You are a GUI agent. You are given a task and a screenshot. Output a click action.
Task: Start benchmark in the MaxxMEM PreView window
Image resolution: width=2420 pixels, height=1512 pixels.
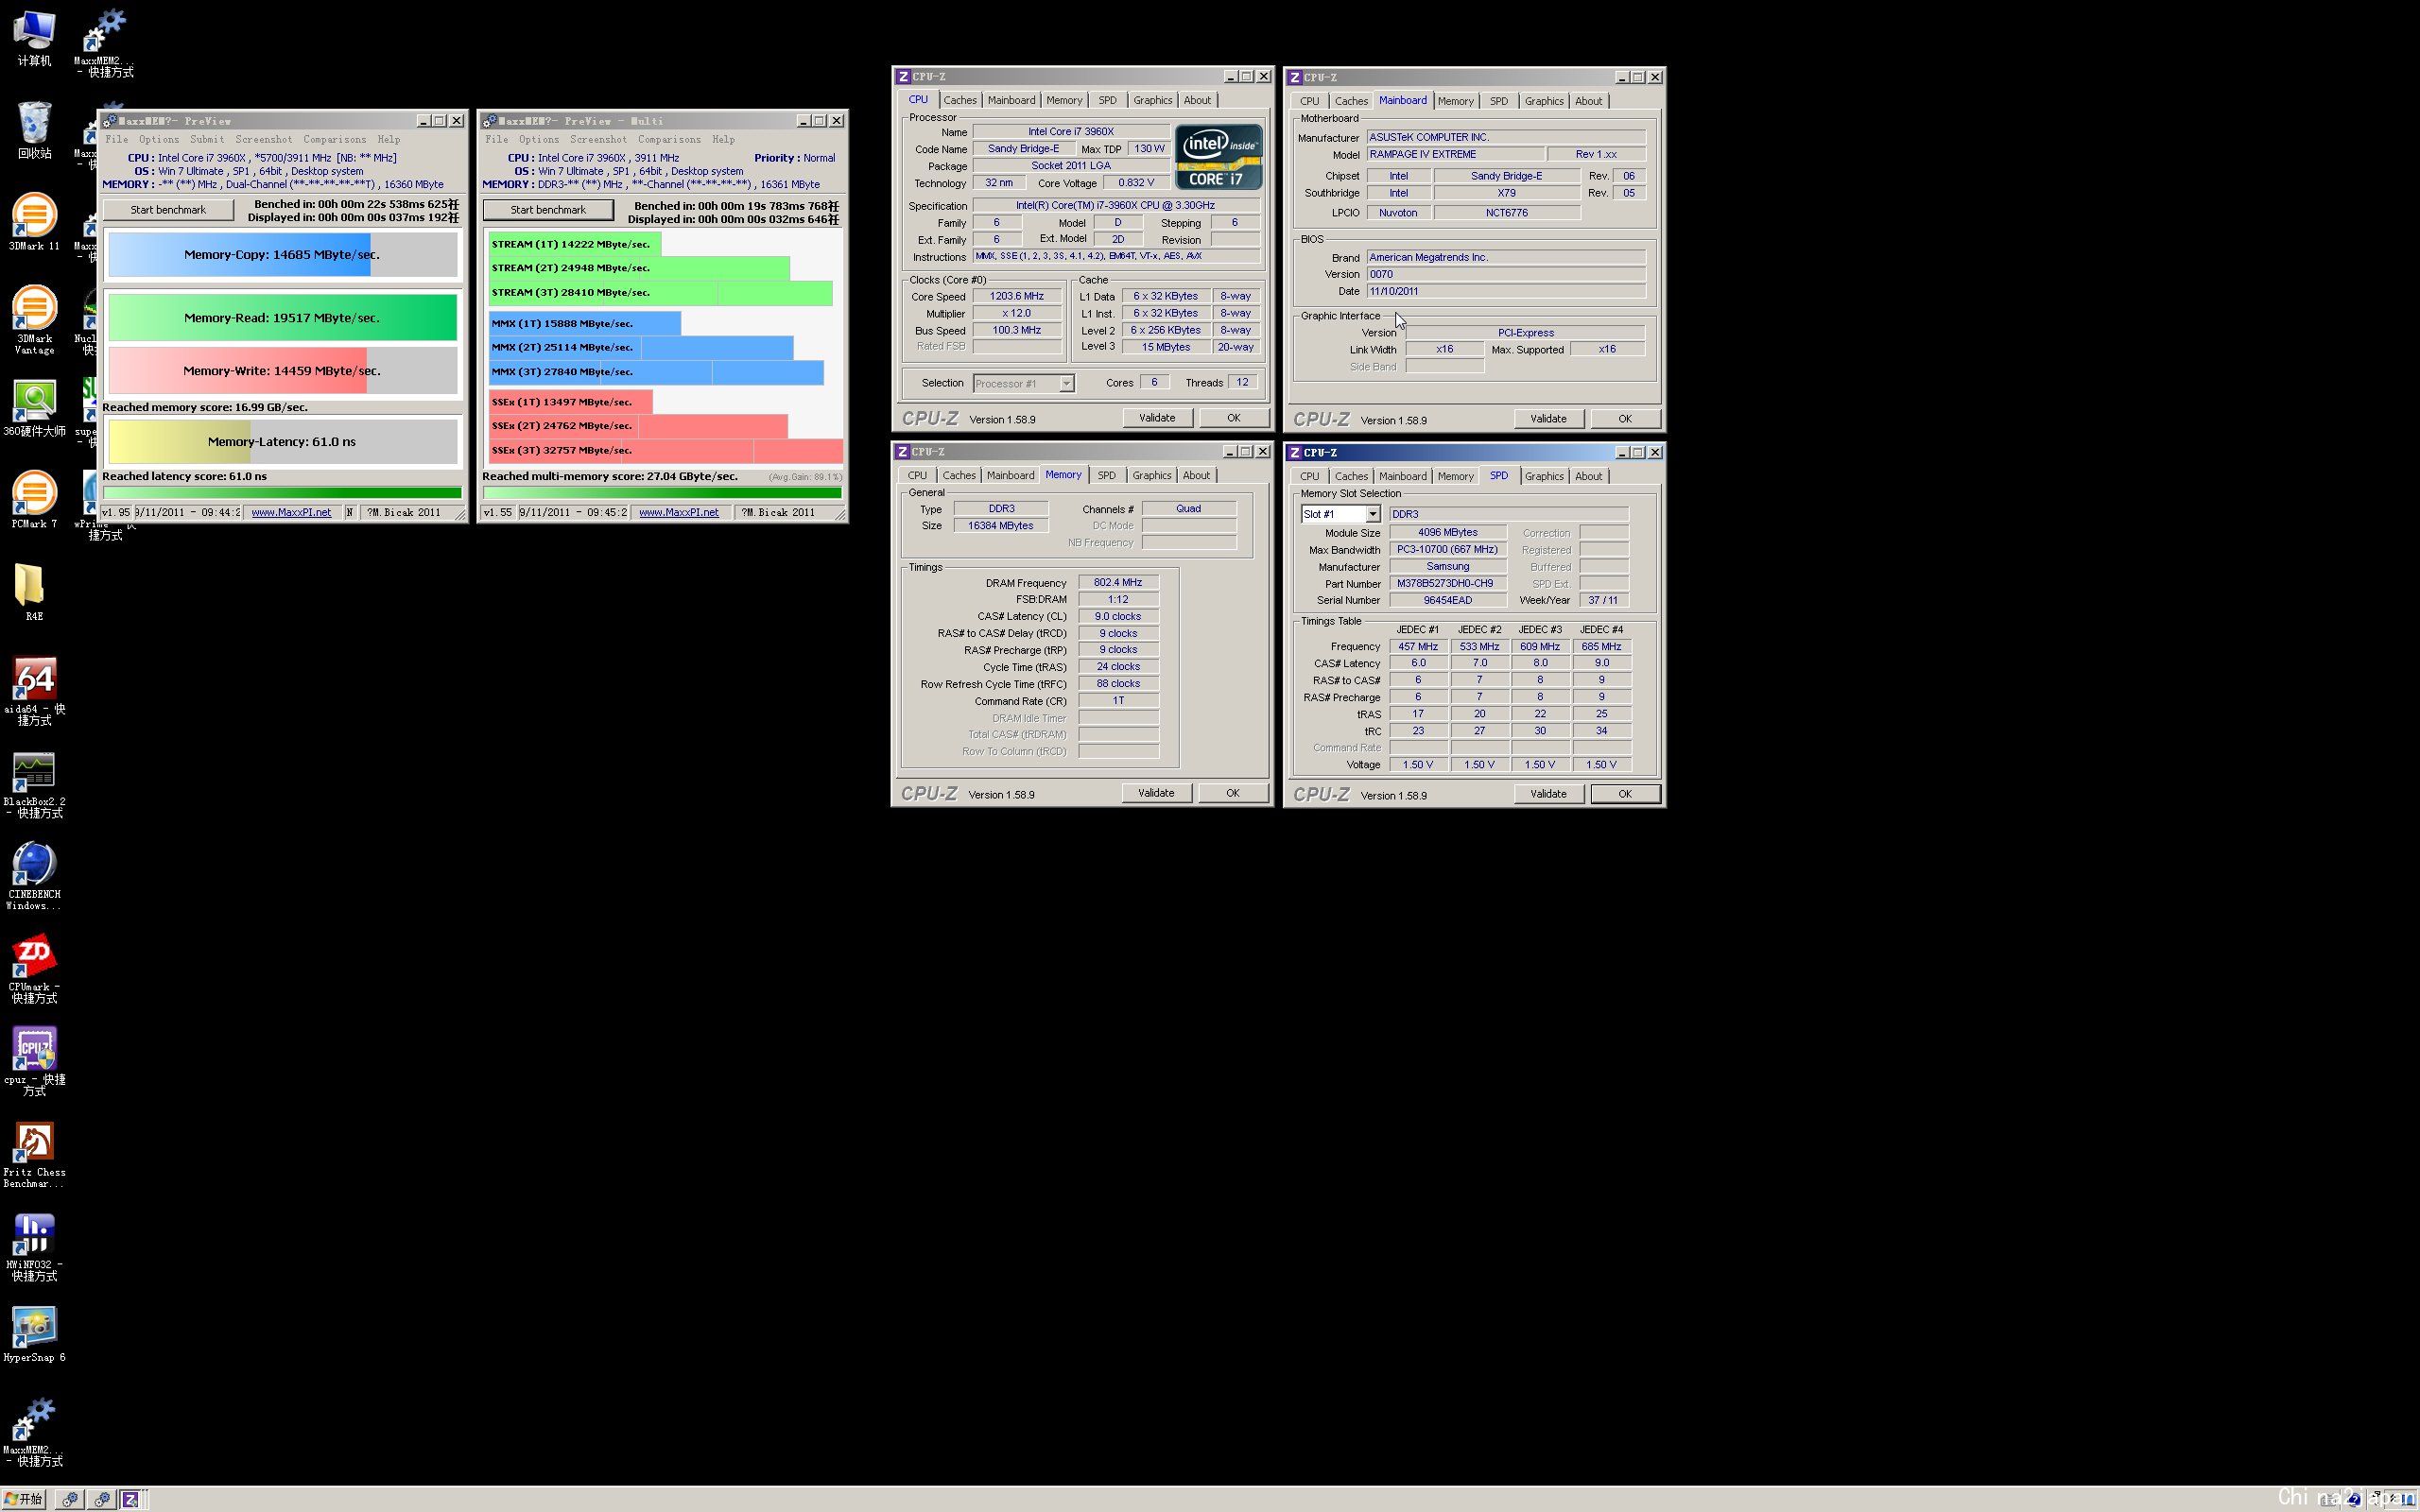pos(168,210)
